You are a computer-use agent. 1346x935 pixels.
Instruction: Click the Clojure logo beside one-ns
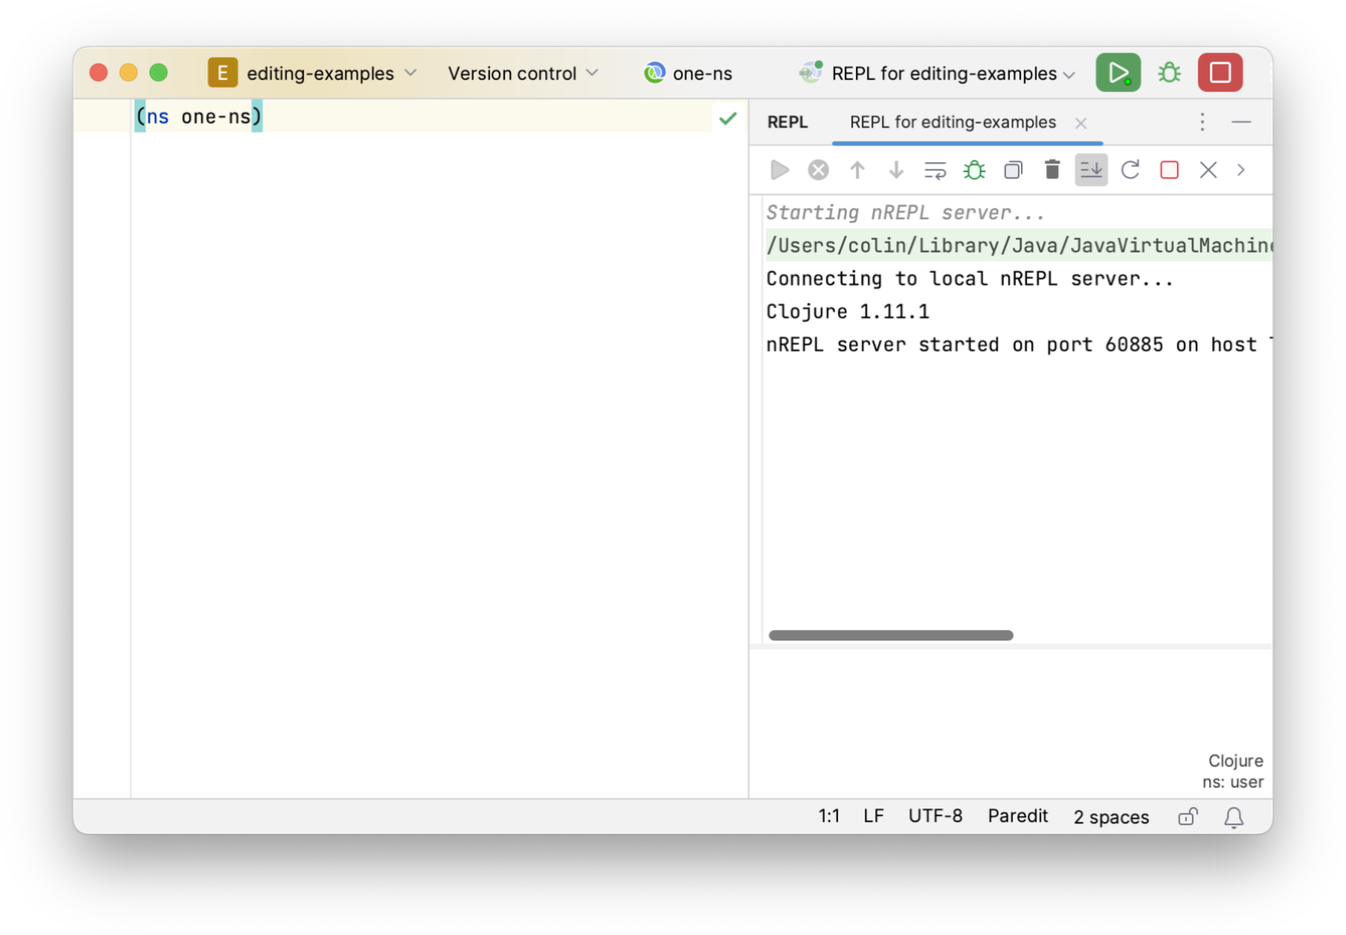coord(654,73)
